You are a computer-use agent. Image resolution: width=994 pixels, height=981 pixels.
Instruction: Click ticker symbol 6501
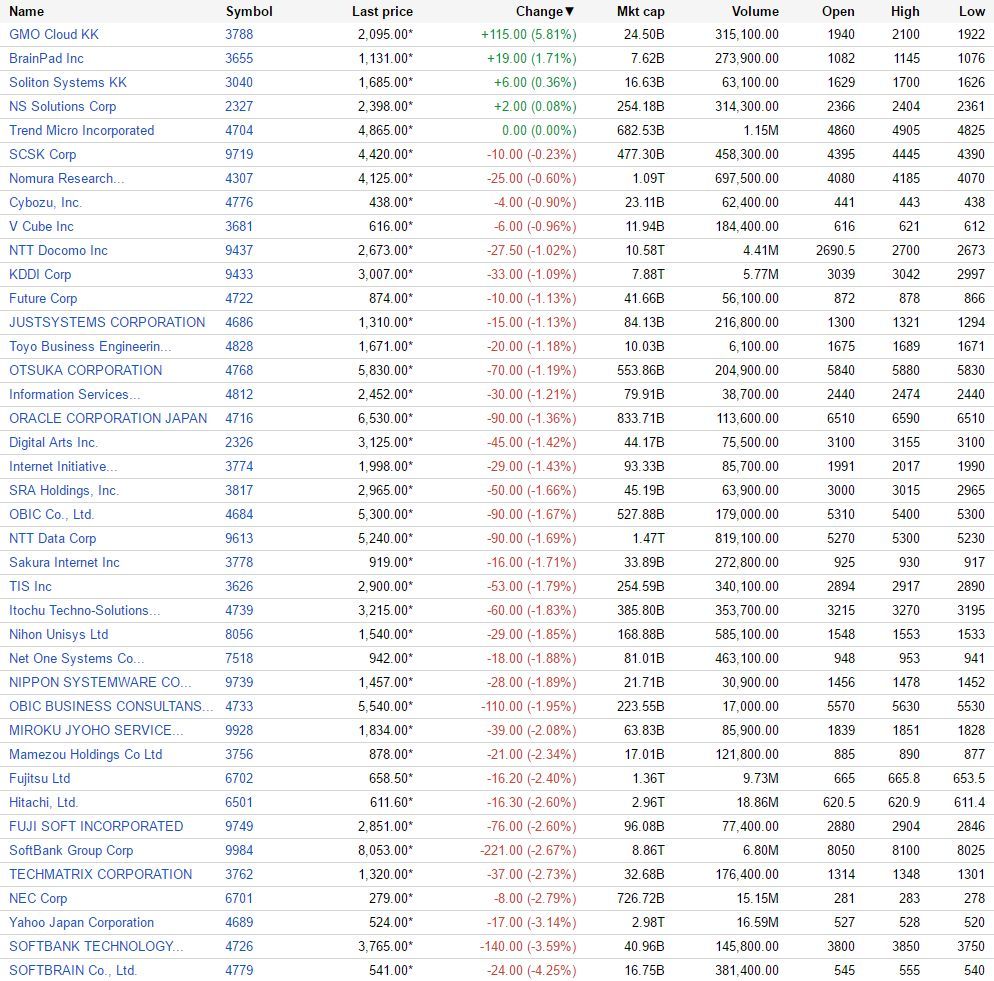(239, 803)
